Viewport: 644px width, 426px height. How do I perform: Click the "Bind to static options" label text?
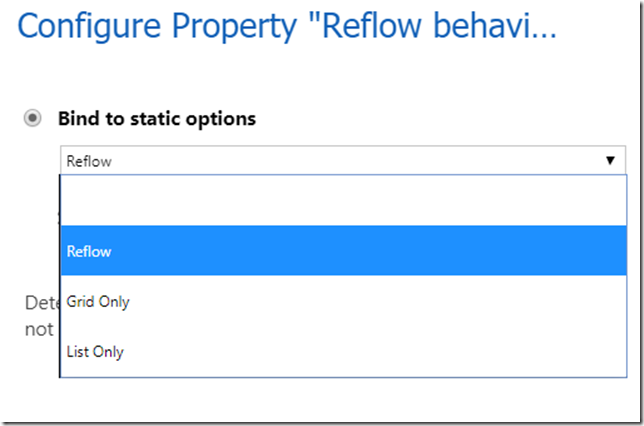(x=156, y=119)
